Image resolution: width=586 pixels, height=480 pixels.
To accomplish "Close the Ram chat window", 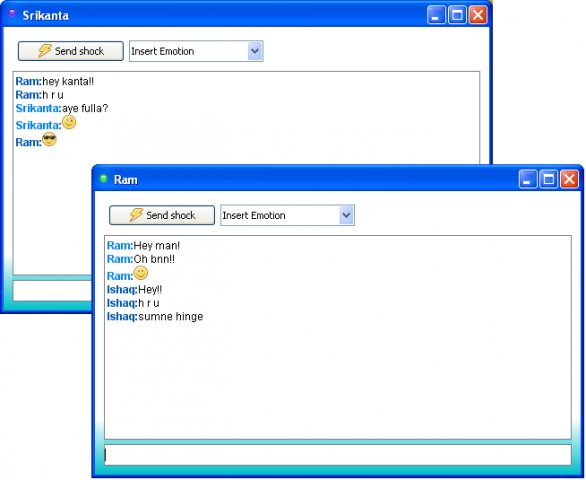I will pyautogui.click(x=570, y=179).
